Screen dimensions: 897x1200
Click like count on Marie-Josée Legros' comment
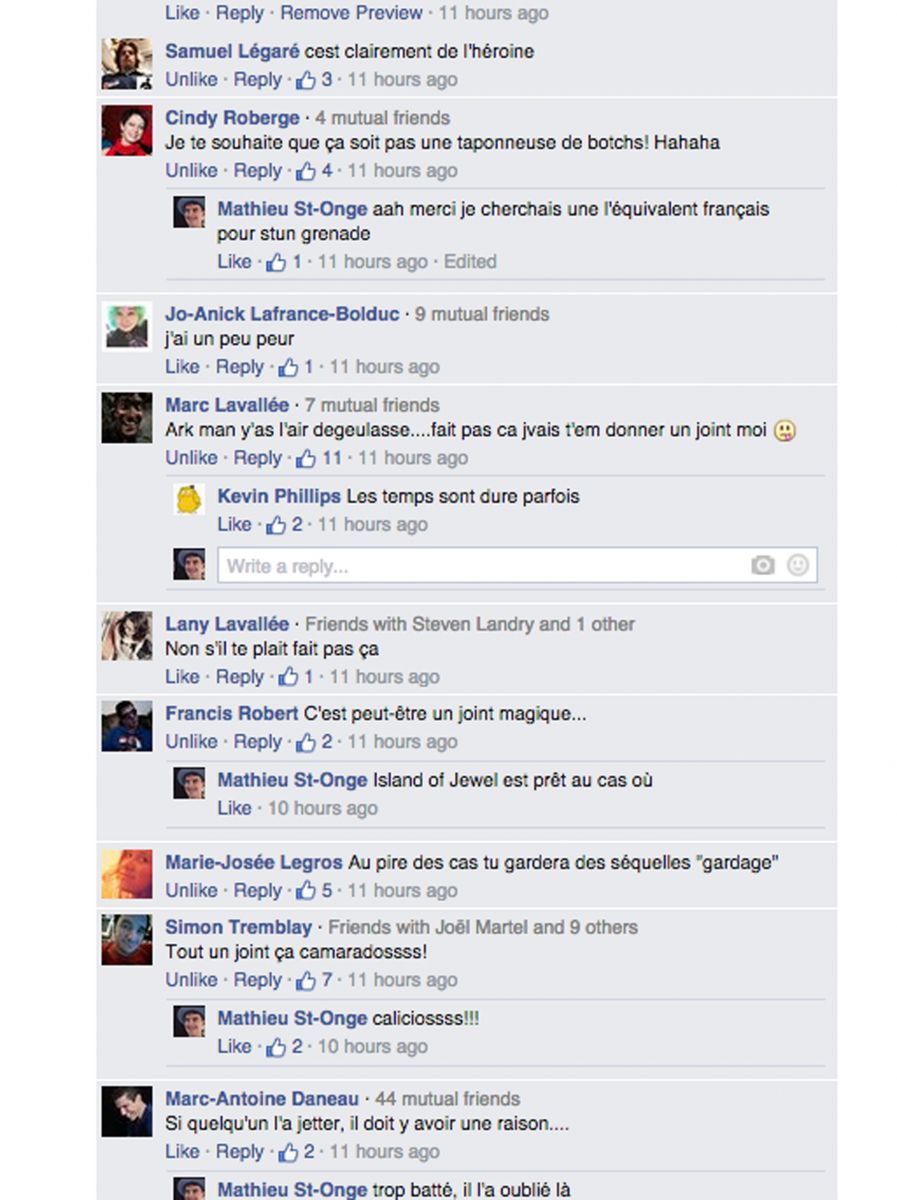click(314, 891)
